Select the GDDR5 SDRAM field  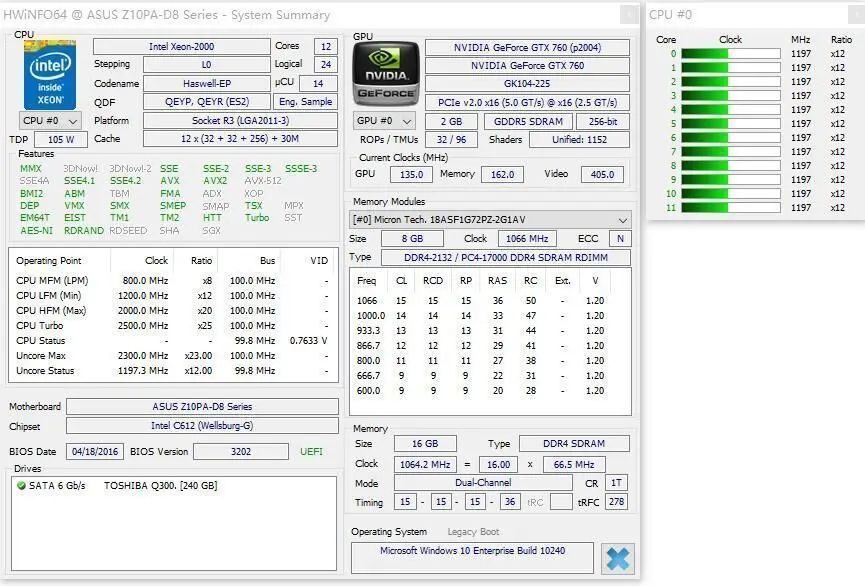point(528,121)
